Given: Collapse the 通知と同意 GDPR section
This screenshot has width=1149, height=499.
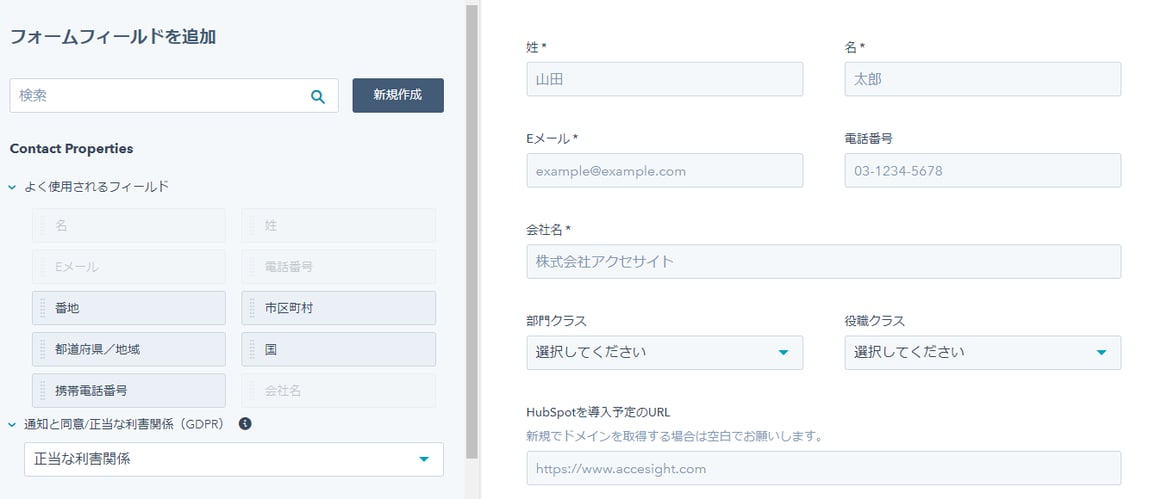Looking at the screenshot, I should point(13,425).
